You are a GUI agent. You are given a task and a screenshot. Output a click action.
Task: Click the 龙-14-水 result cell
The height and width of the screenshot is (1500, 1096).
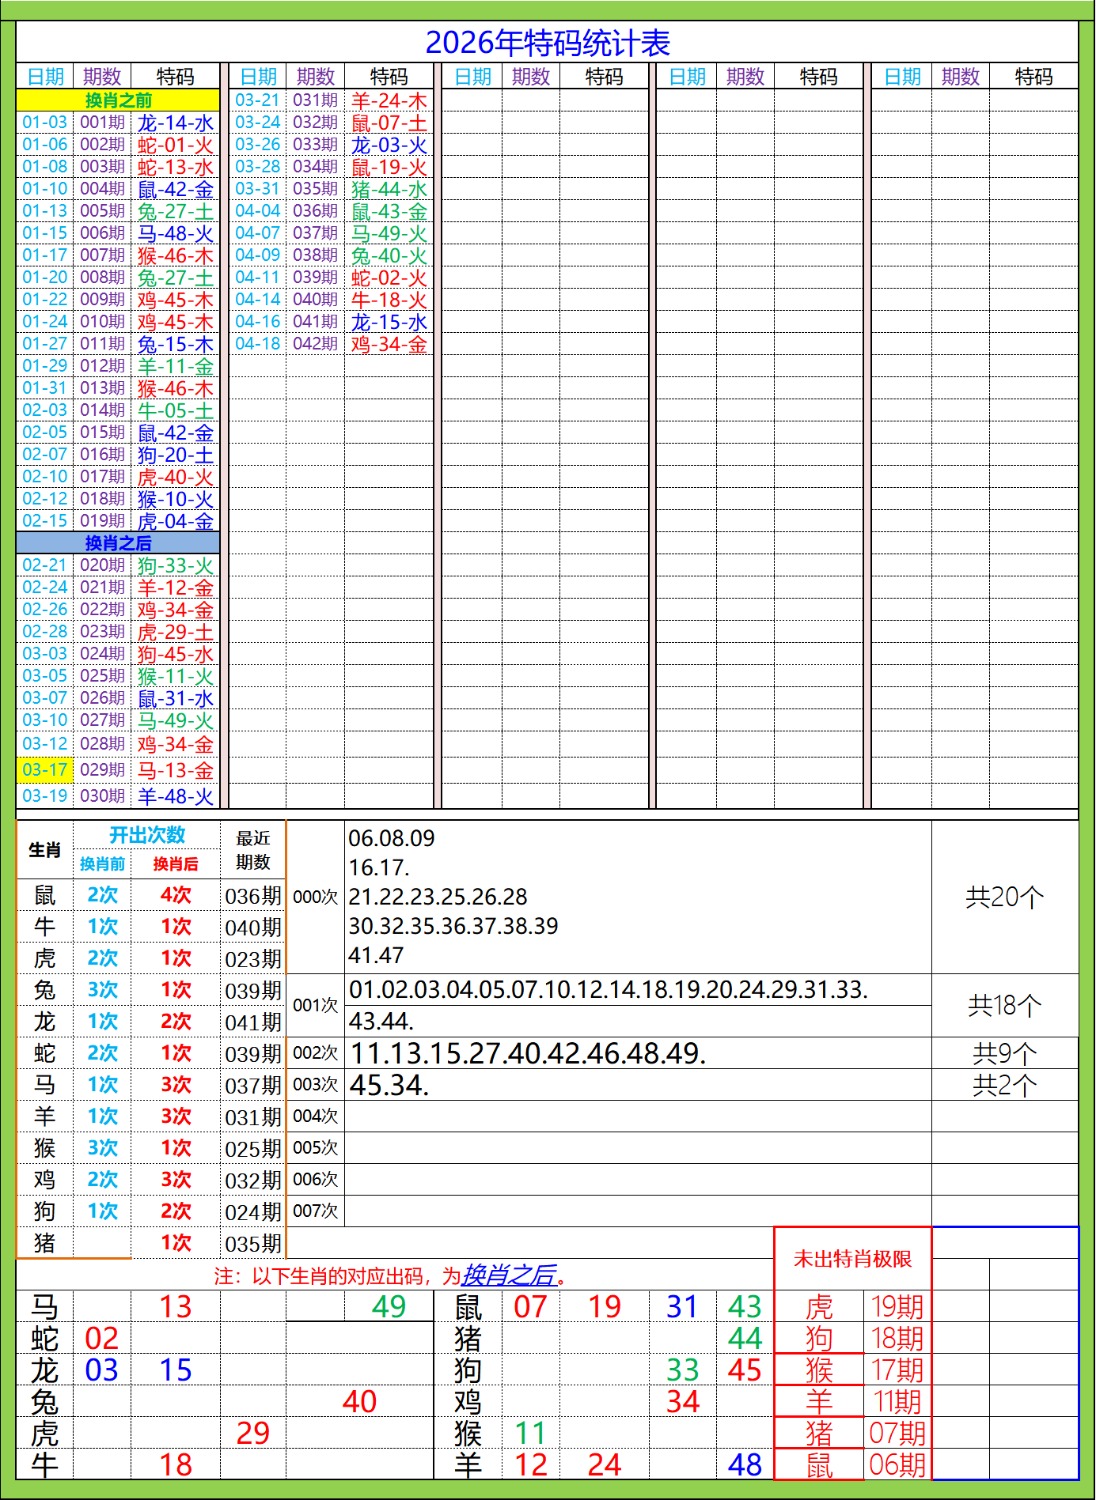click(x=175, y=123)
